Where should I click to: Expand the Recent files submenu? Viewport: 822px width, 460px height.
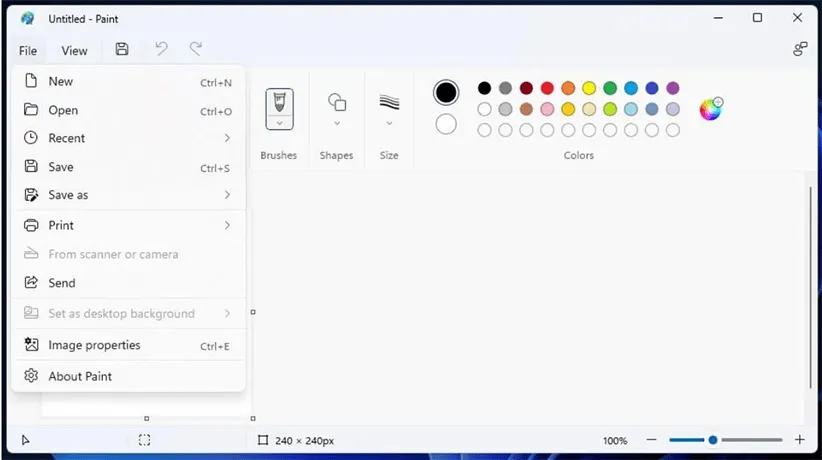227,138
